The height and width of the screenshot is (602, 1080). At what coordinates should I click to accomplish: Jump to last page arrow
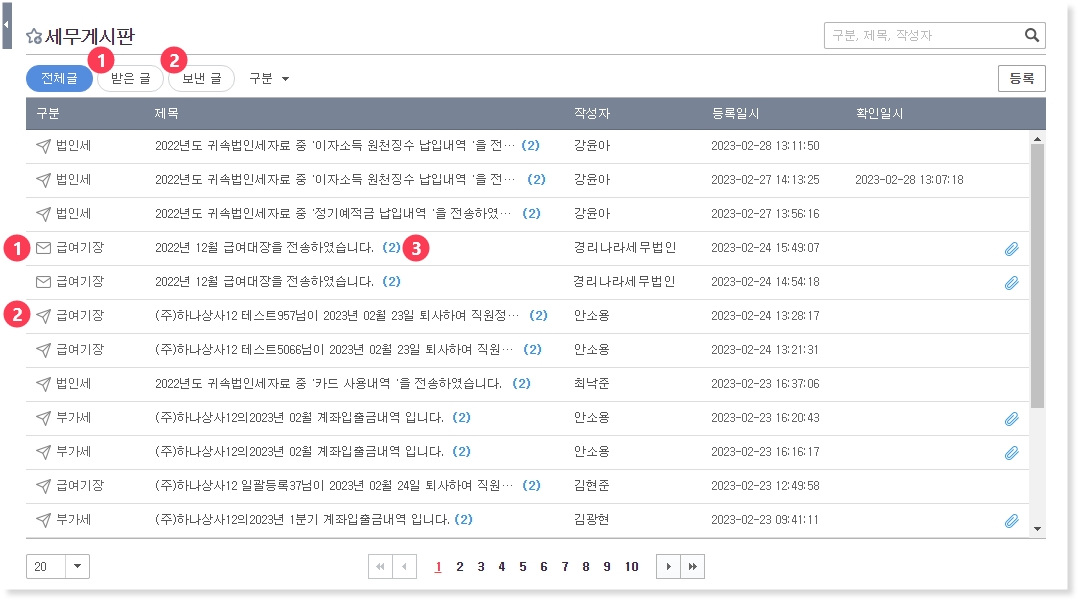click(692, 567)
